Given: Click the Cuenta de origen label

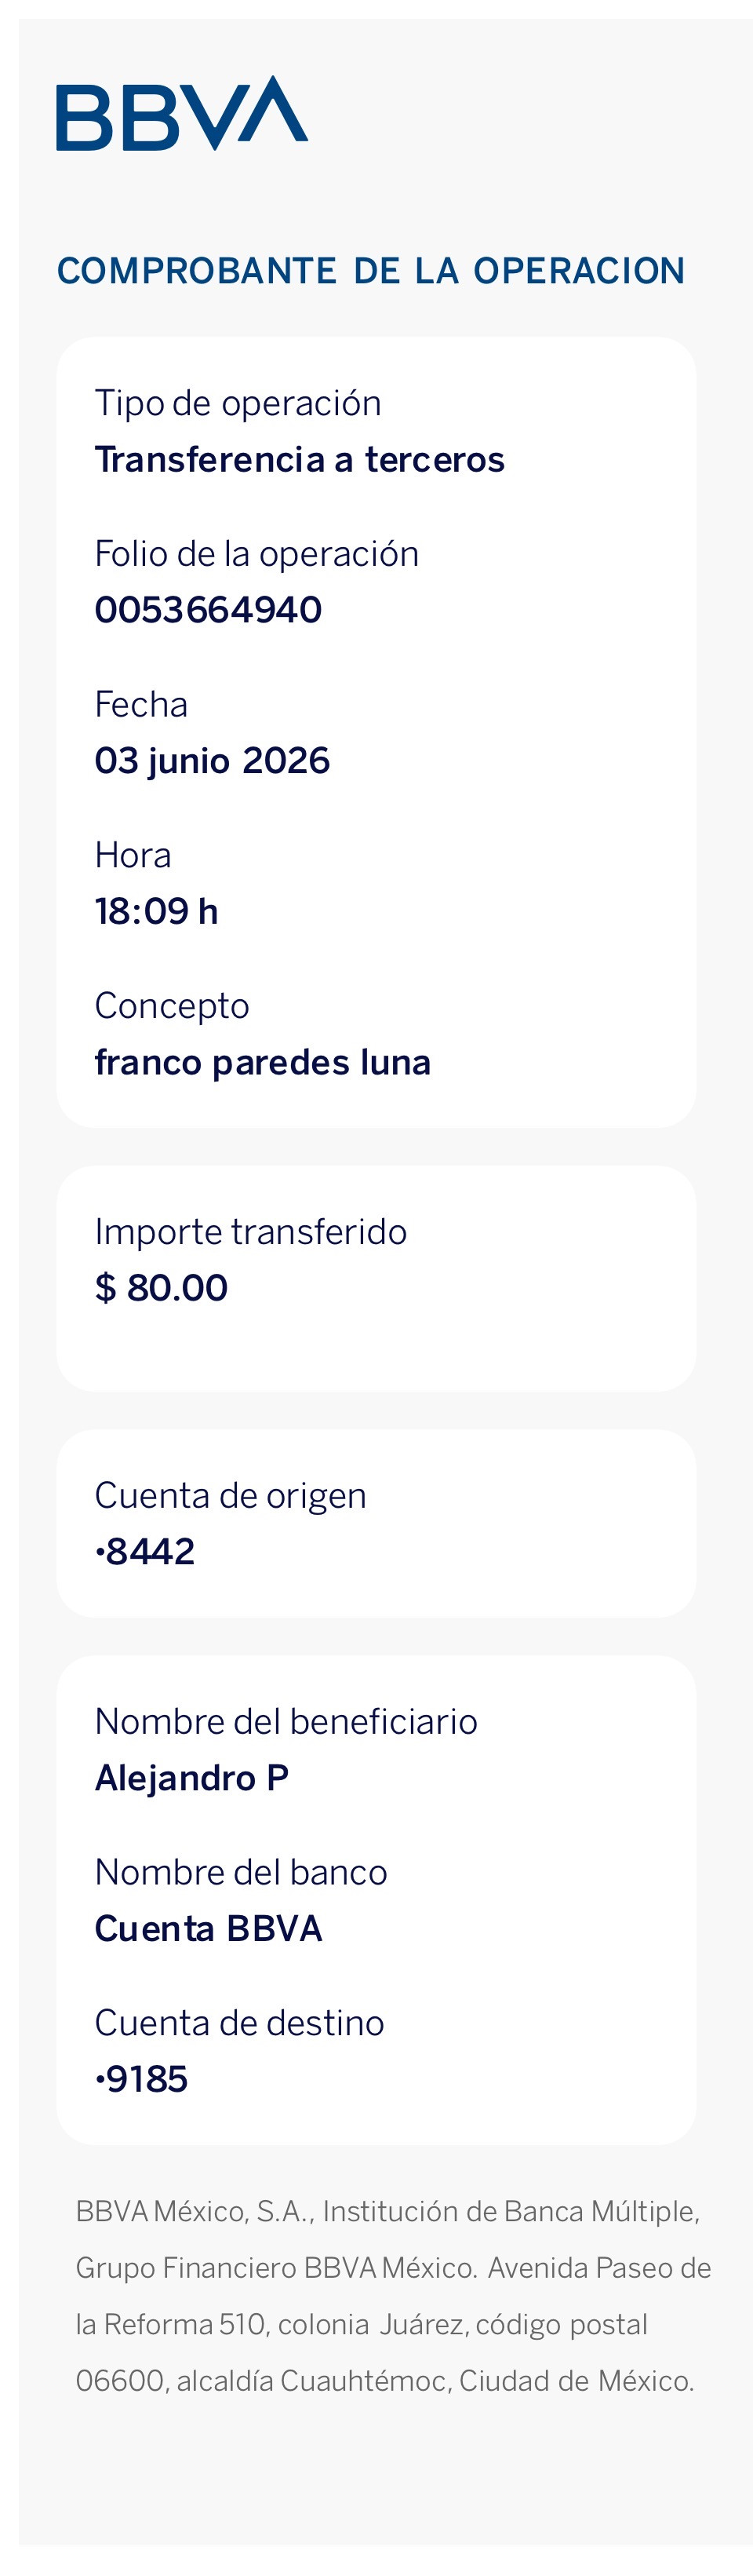Looking at the screenshot, I should pos(231,1496).
